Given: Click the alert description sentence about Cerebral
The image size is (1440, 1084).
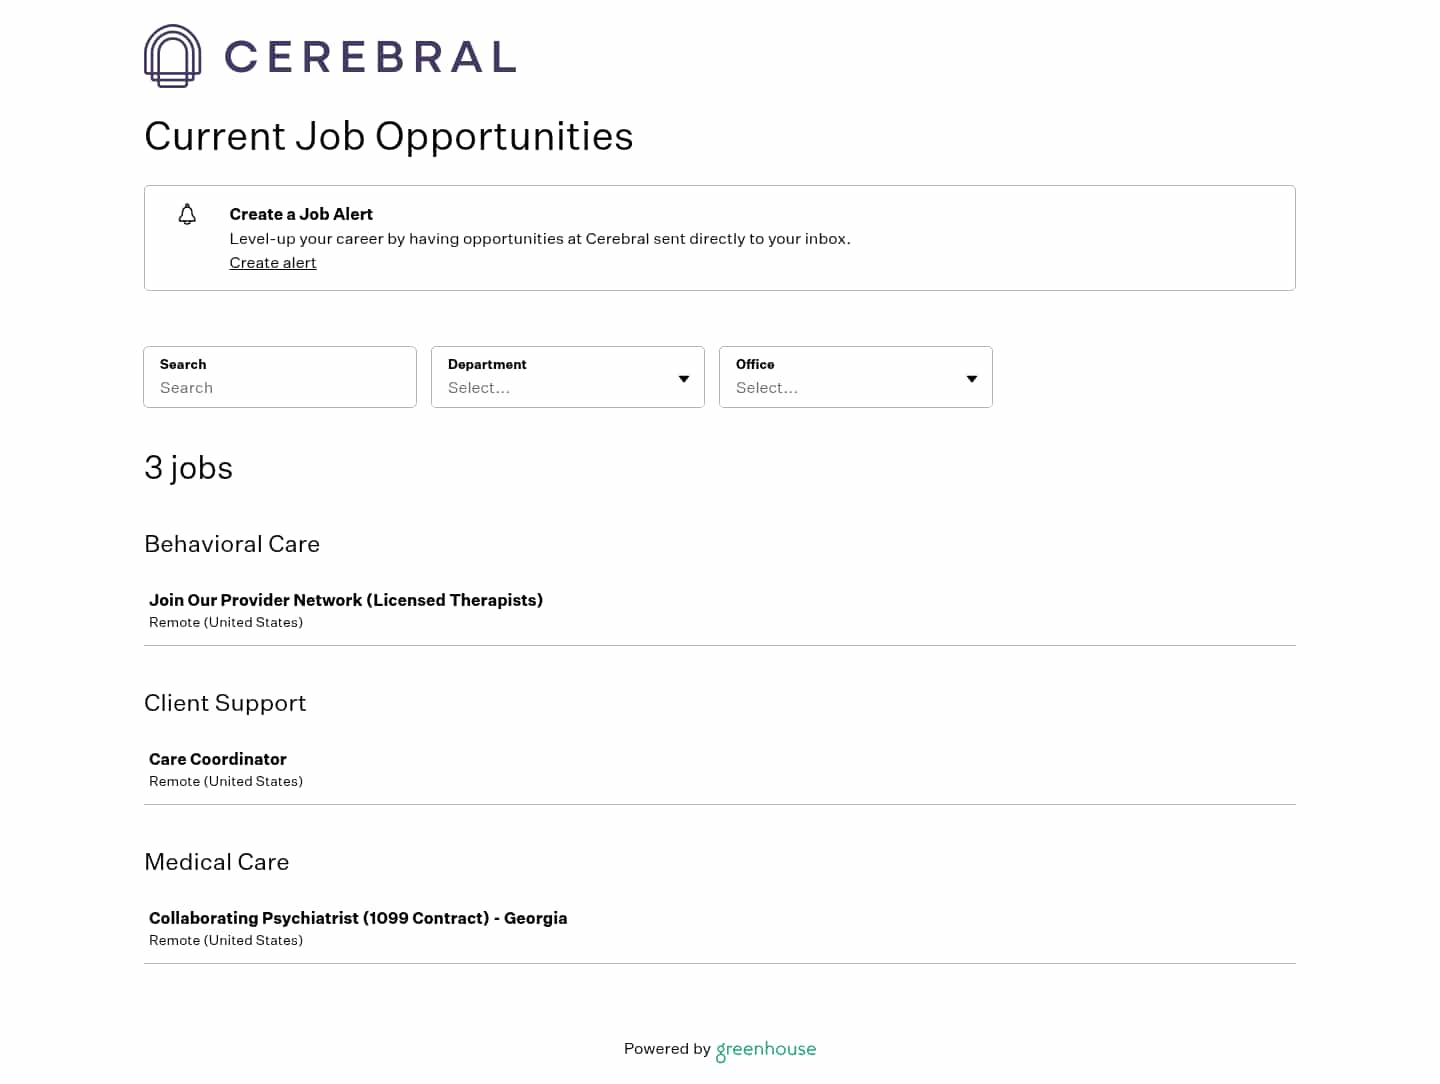Looking at the screenshot, I should click(x=540, y=239).
